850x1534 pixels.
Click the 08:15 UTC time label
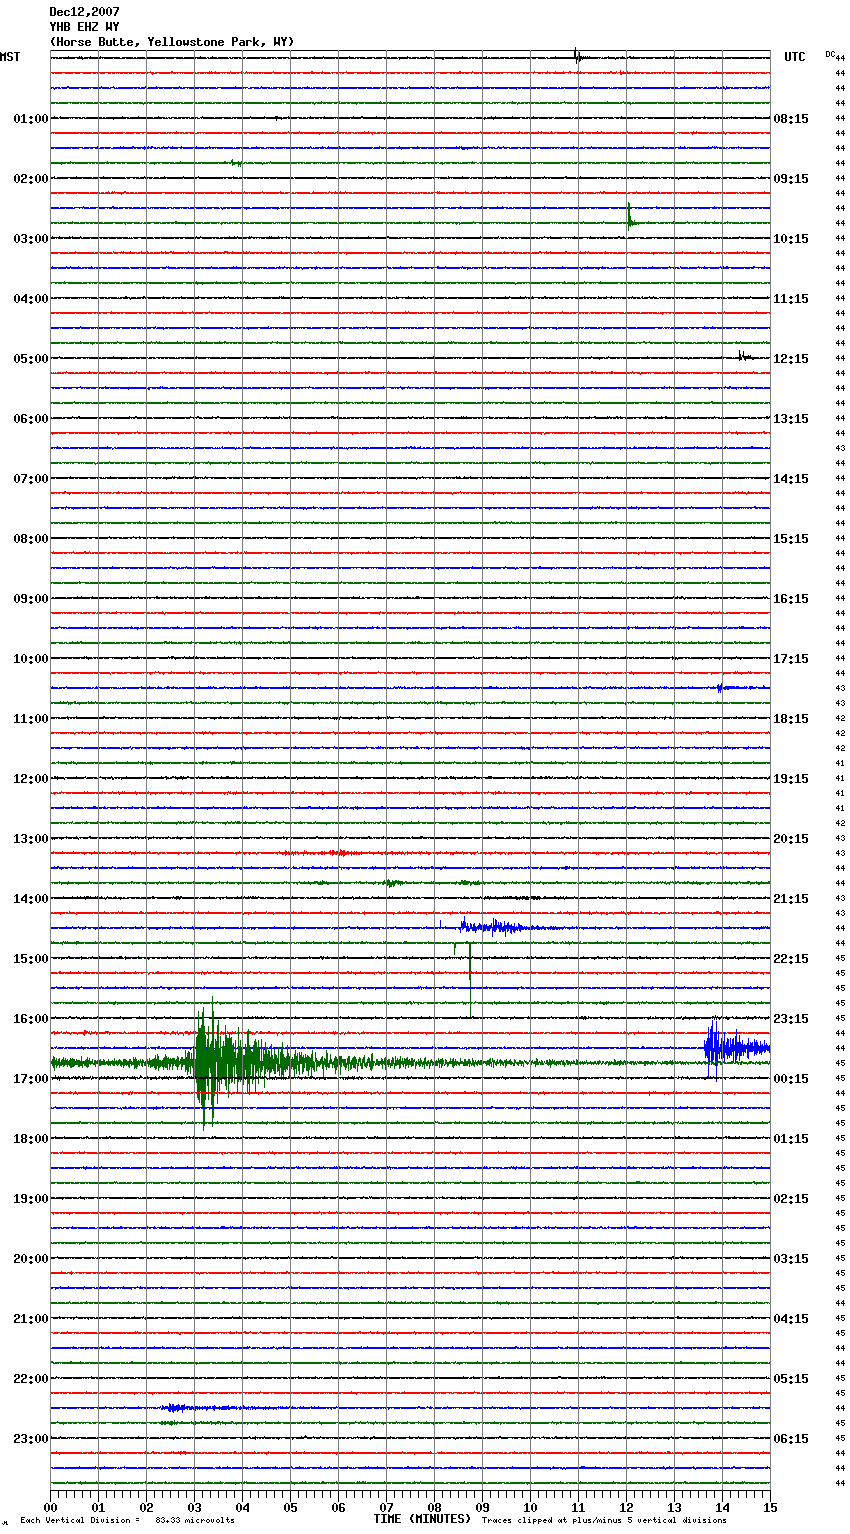point(791,119)
